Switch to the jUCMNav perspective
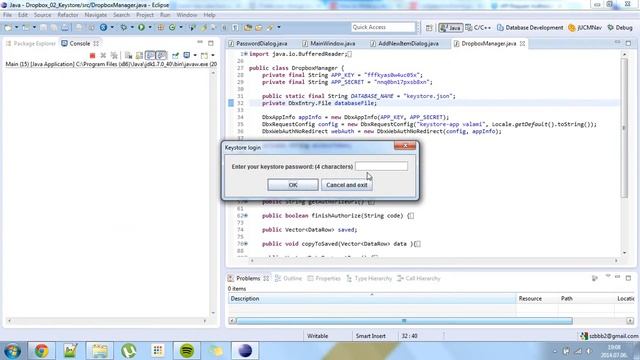This screenshot has height=360, width=640. (585, 28)
